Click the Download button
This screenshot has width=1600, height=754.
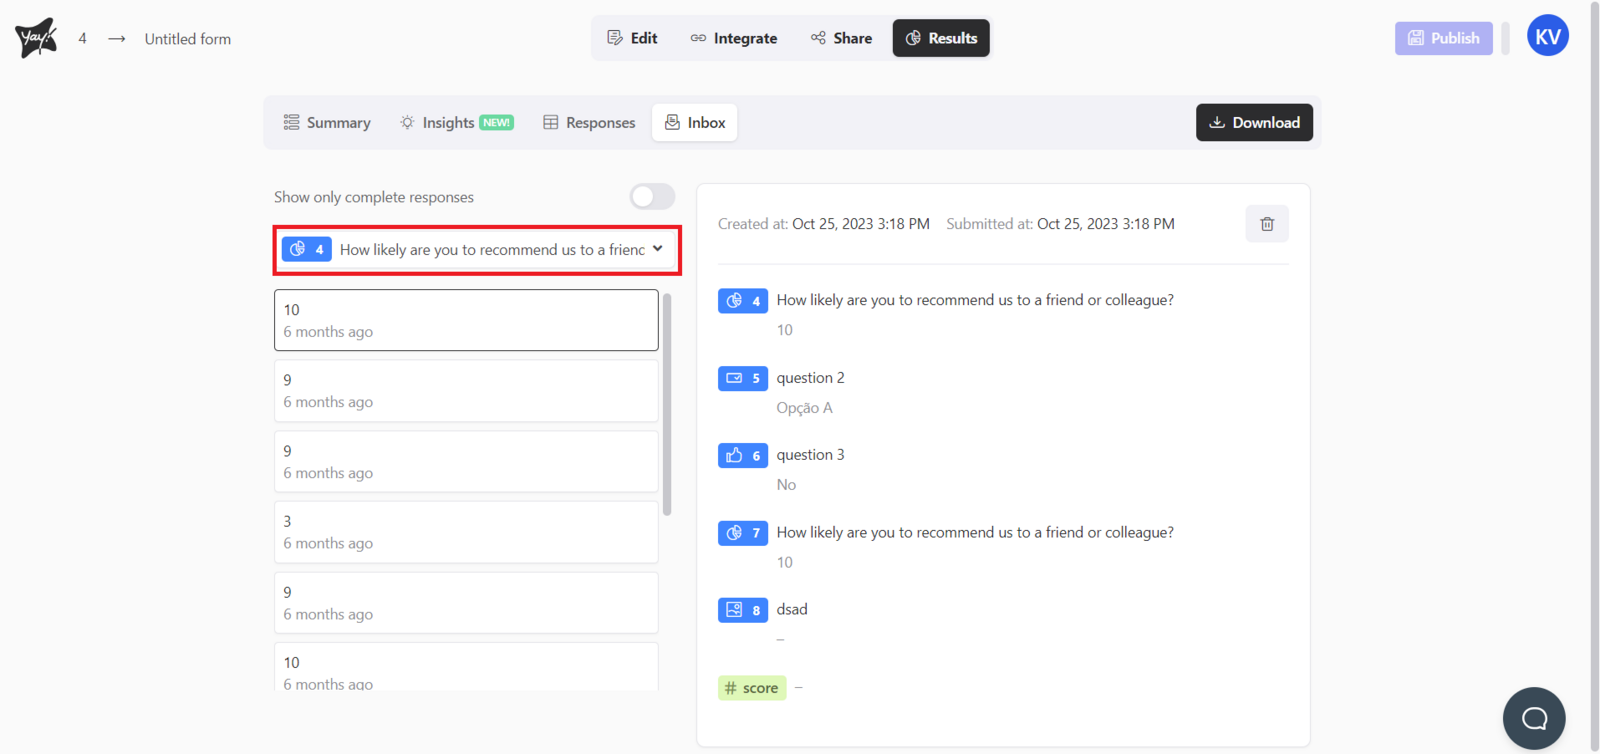point(1254,123)
